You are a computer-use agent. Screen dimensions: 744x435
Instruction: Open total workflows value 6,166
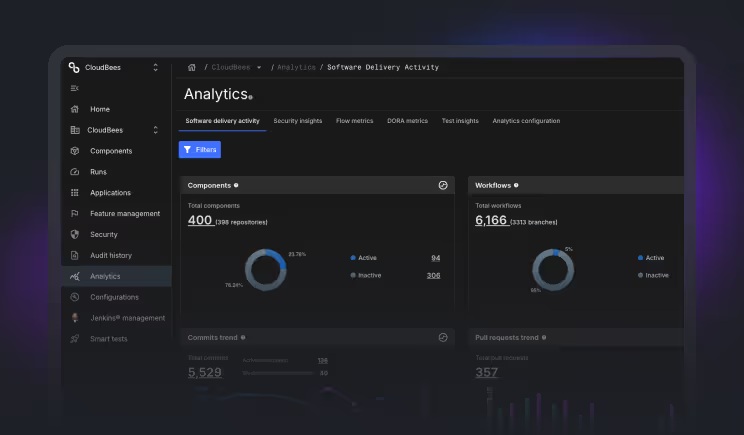(x=491, y=220)
